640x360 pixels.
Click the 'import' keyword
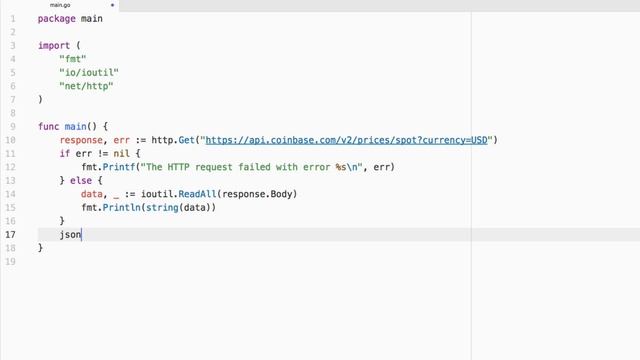[54, 46]
